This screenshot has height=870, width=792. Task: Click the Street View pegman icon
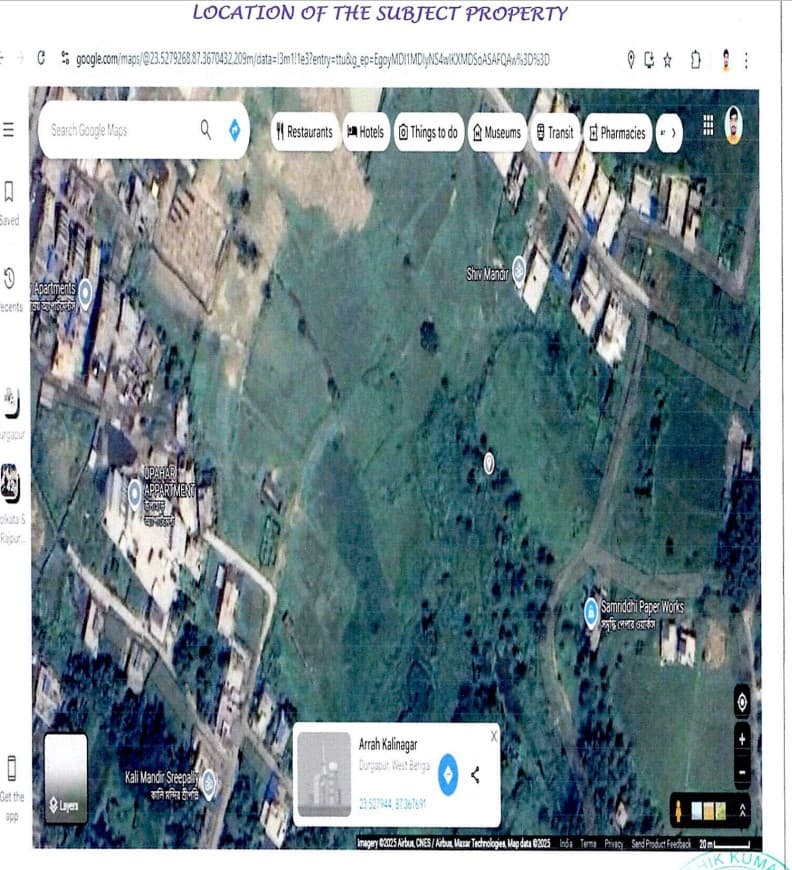point(678,811)
